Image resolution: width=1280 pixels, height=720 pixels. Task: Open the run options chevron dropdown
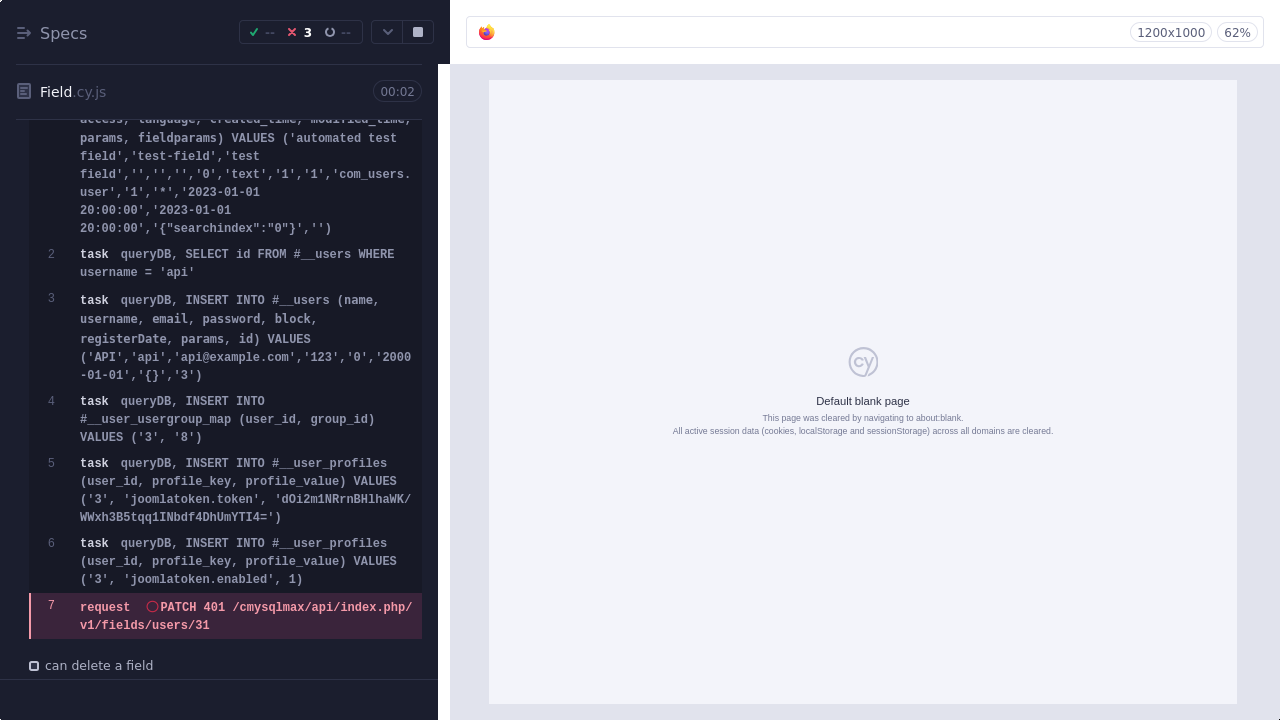387,32
